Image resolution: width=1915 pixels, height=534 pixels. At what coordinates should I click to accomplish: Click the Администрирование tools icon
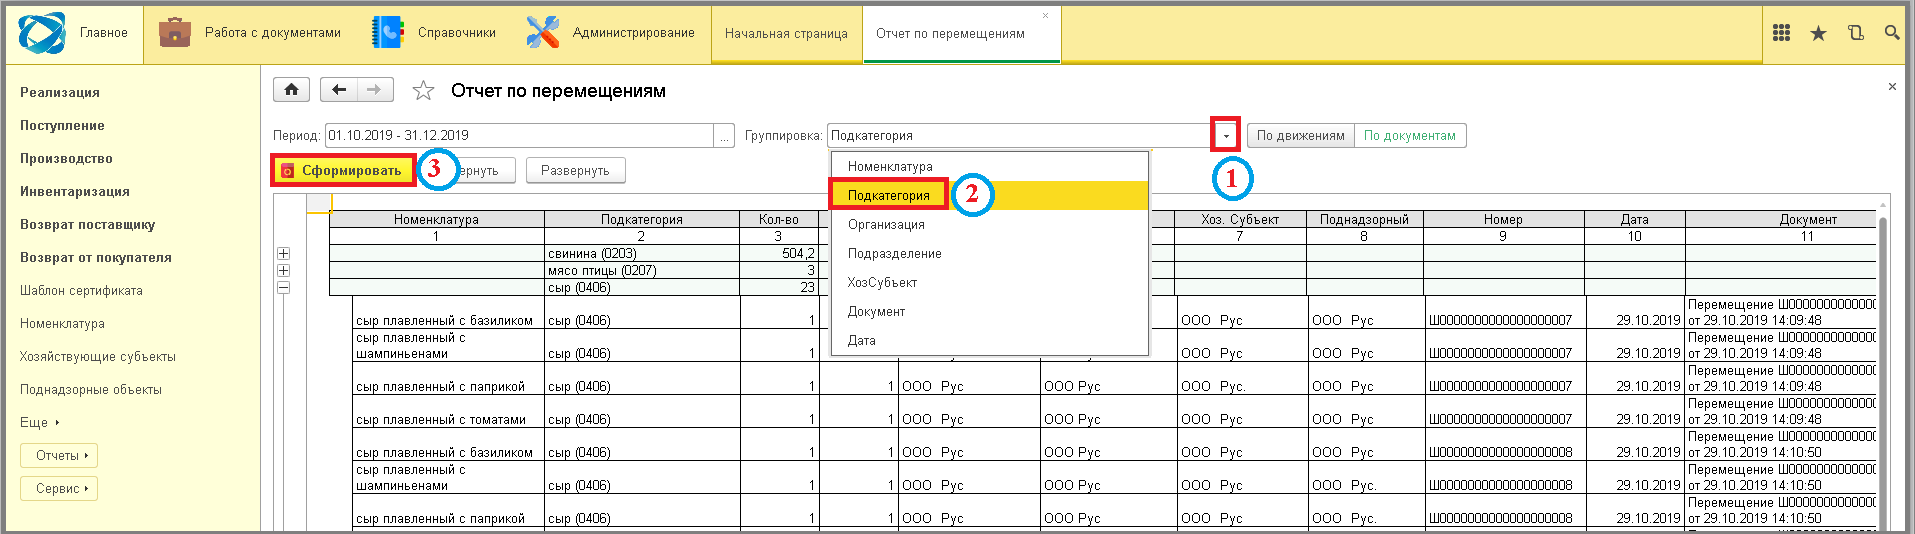point(543,32)
